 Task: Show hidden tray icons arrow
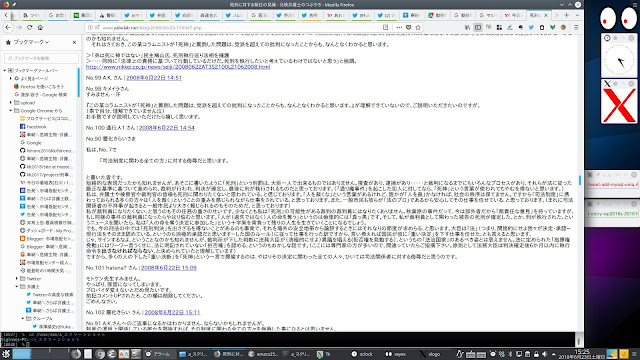553,354
